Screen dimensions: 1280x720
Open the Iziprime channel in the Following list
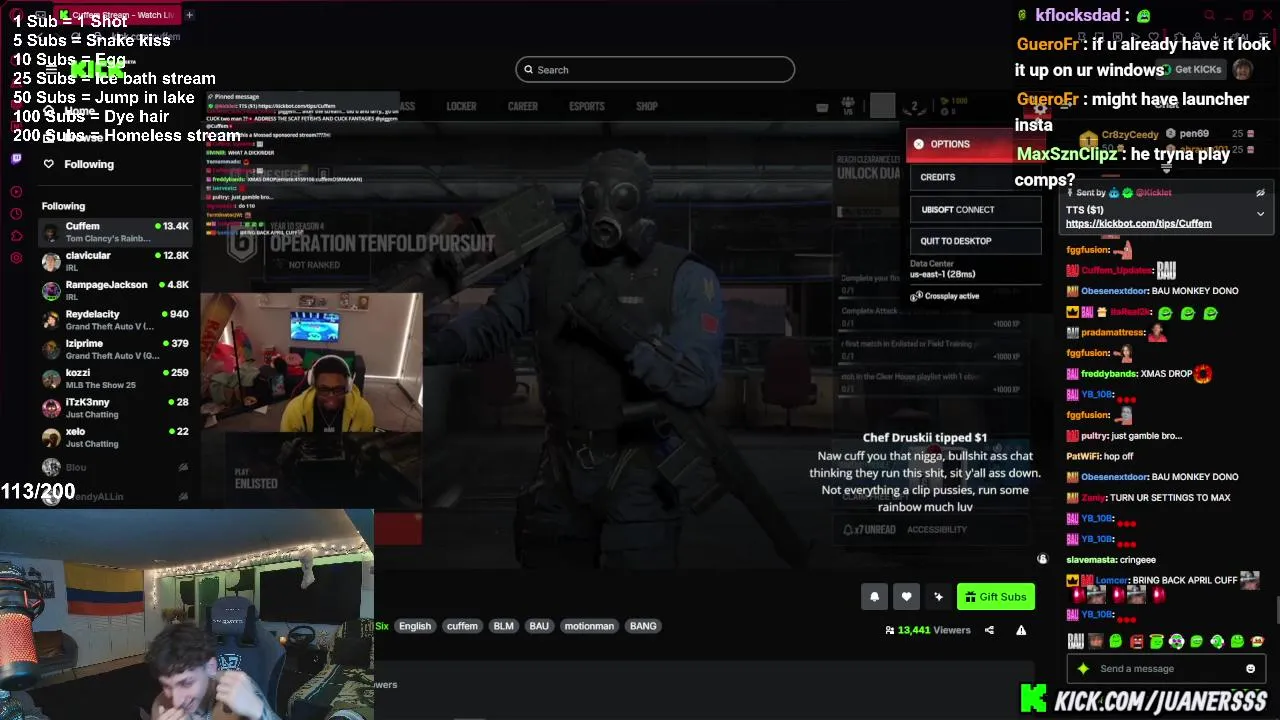[x=116, y=349]
